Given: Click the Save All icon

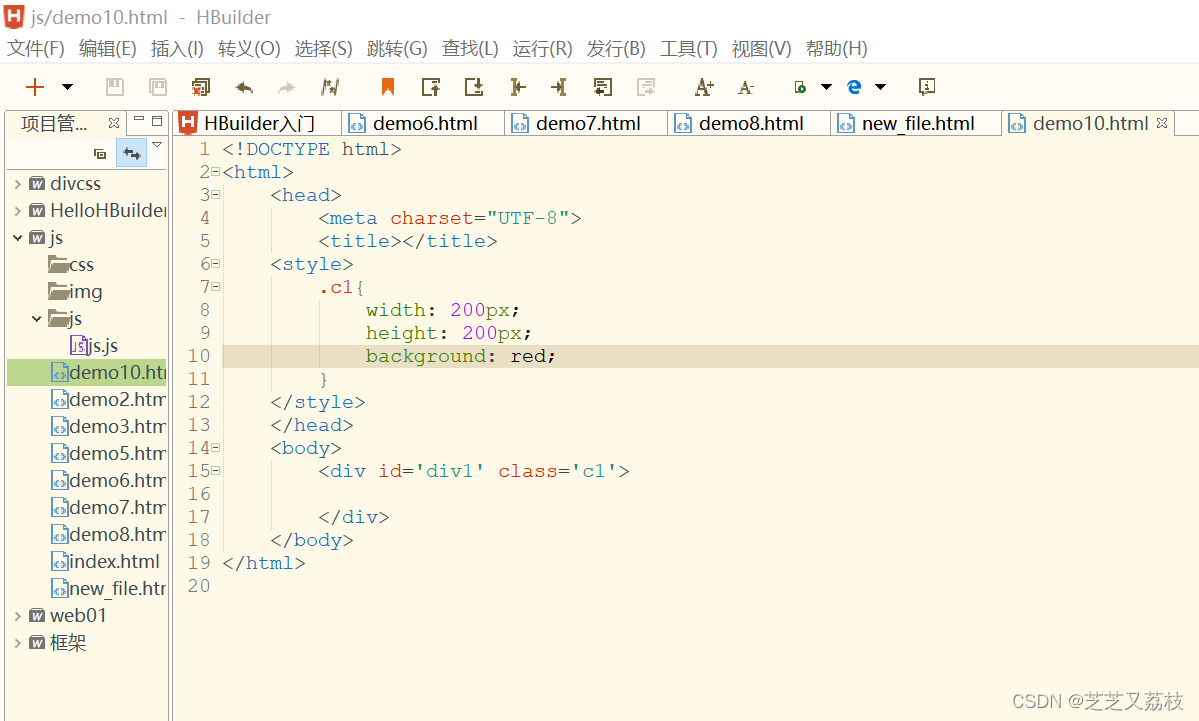Looking at the screenshot, I should pyautogui.click(x=158, y=87).
